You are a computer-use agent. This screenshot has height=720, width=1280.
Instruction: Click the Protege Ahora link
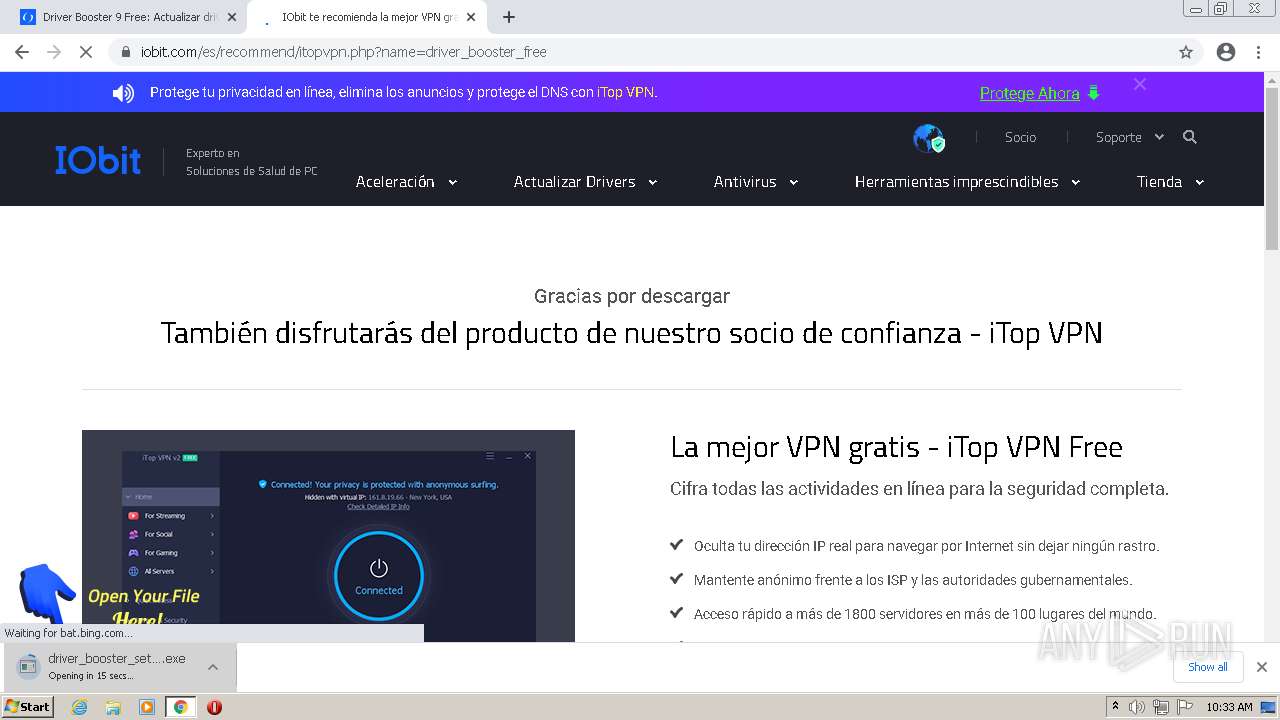pyautogui.click(x=1030, y=93)
